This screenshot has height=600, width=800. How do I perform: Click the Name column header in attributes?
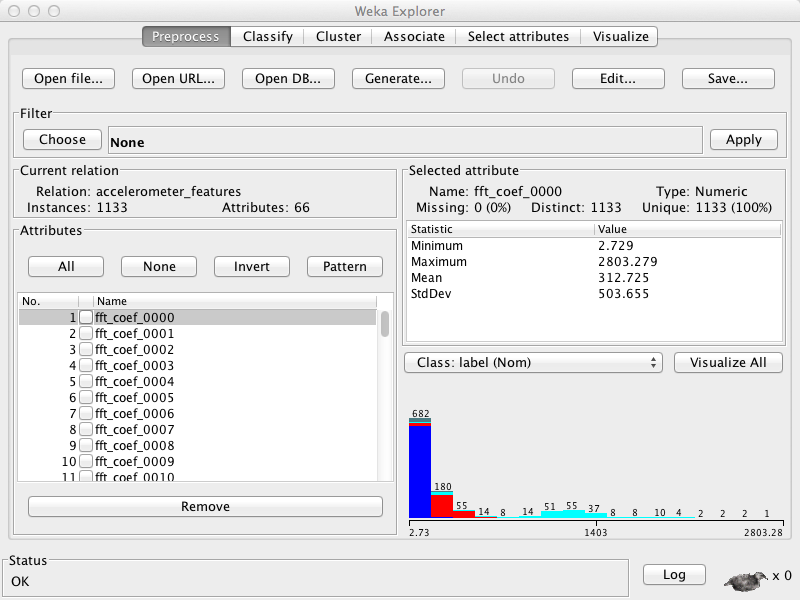tap(235, 301)
